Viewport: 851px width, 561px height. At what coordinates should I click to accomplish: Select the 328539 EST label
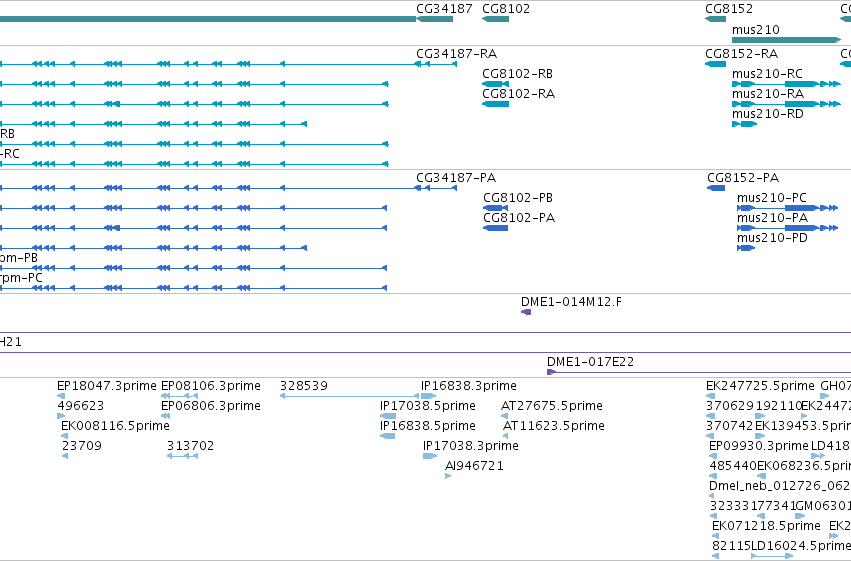304,386
